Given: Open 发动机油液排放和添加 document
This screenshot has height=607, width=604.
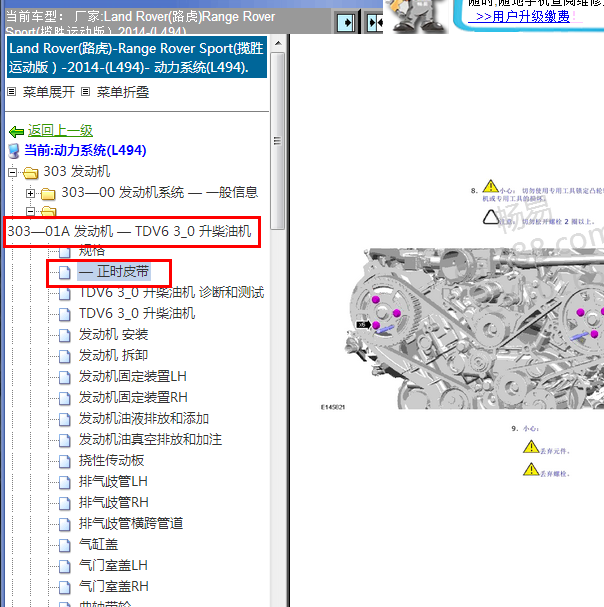Looking at the screenshot, I should [x=144, y=418].
